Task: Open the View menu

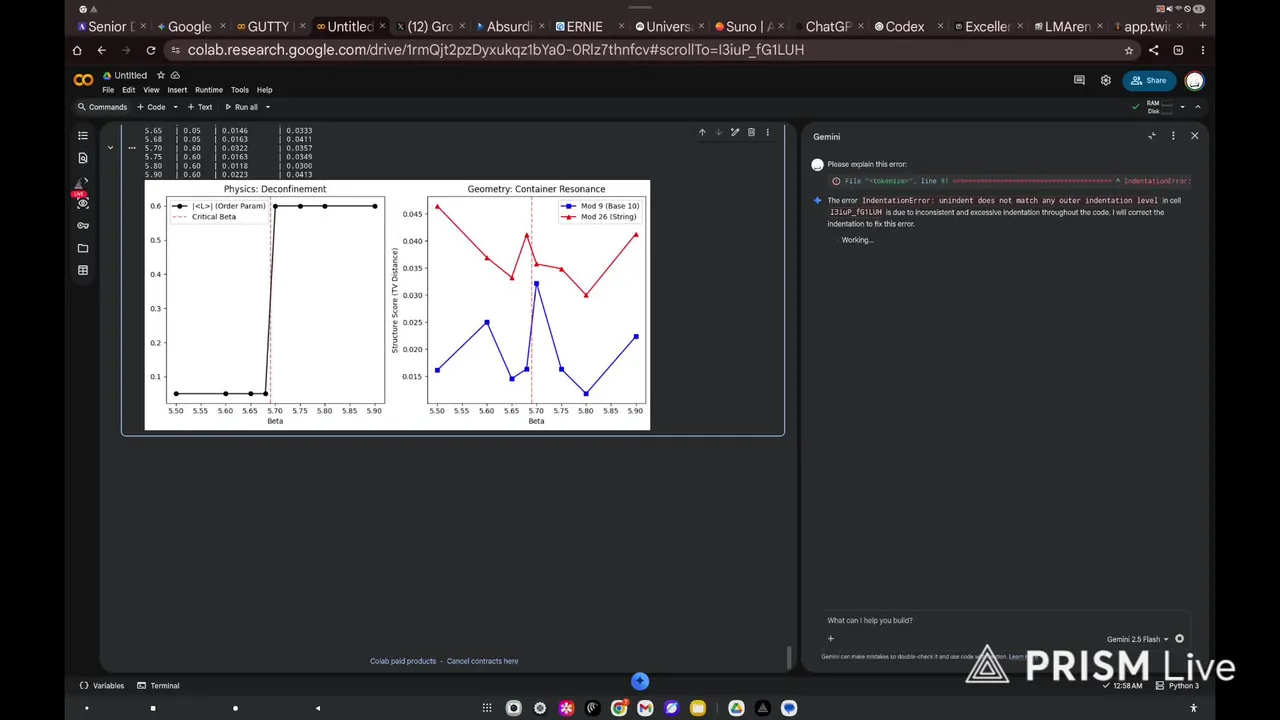Action: [x=151, y=90]
